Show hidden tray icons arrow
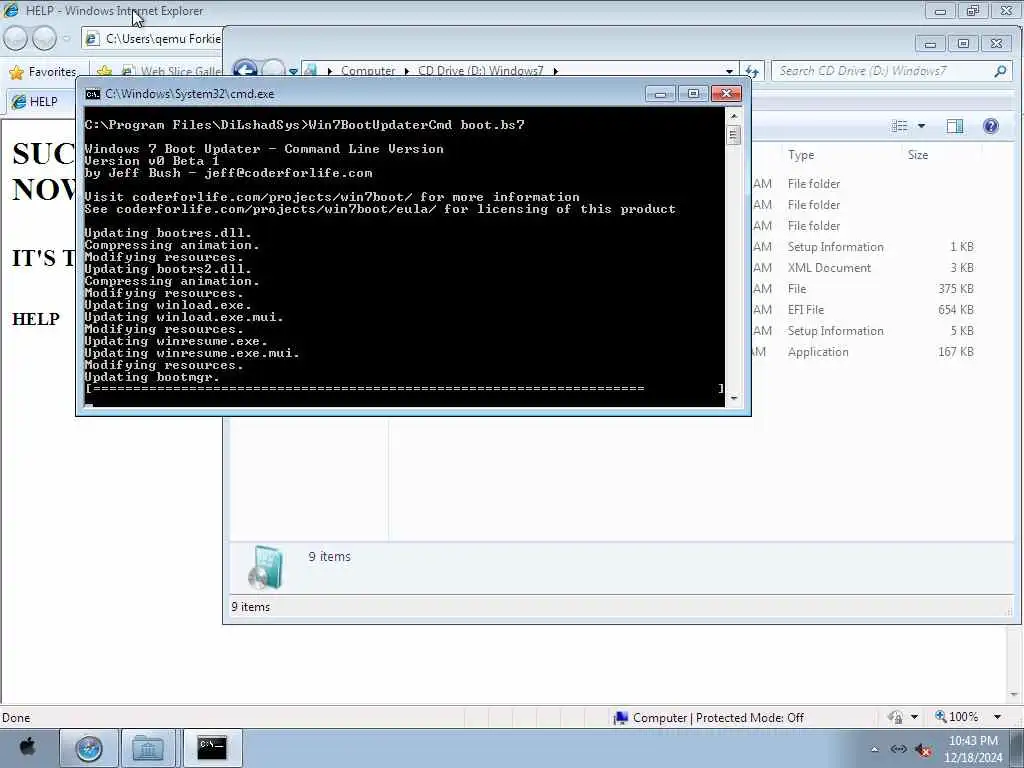1024x768 pixels. pos(874,749)
